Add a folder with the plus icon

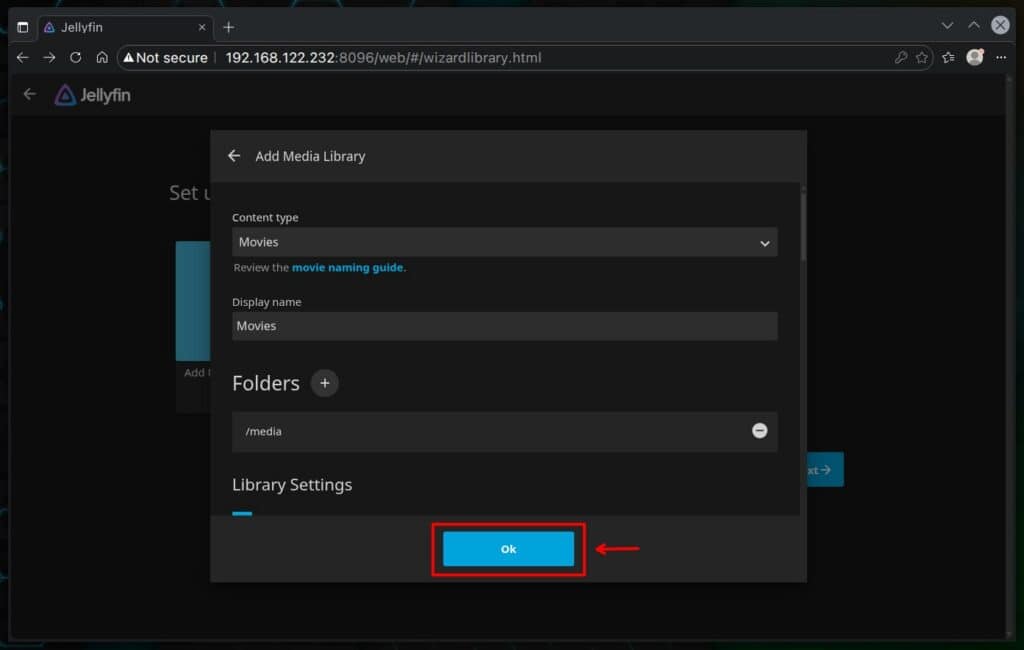click(324, 383)
